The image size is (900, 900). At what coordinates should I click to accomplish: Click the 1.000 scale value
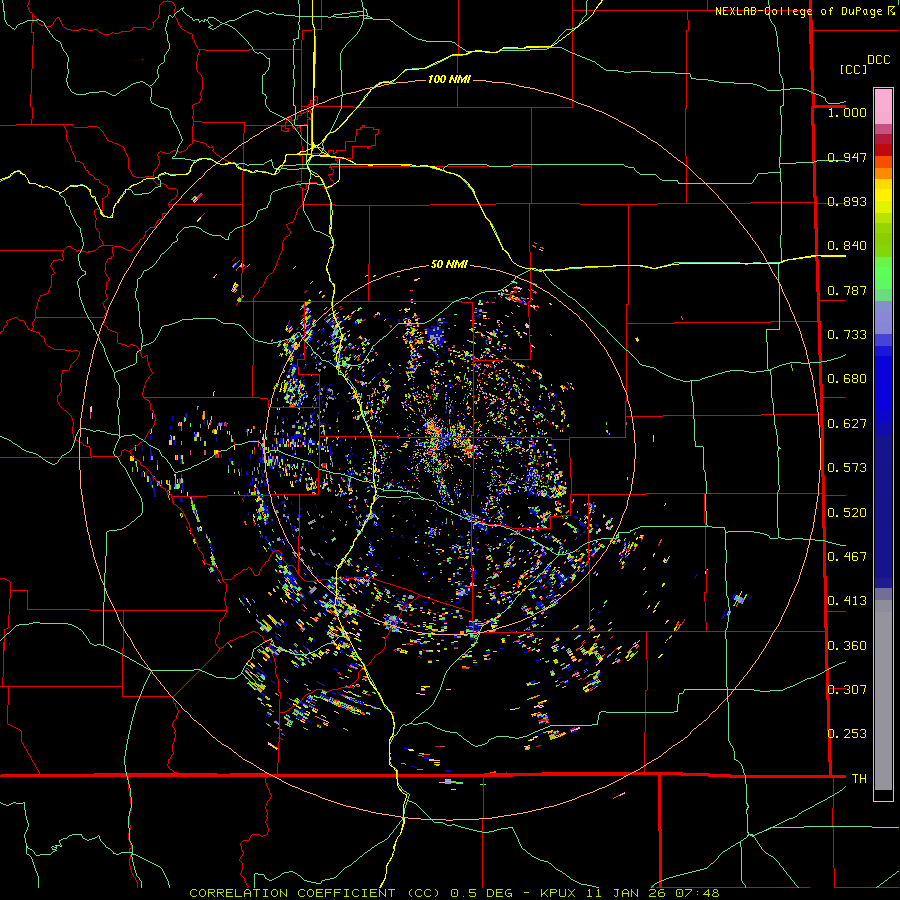[847, 112]
